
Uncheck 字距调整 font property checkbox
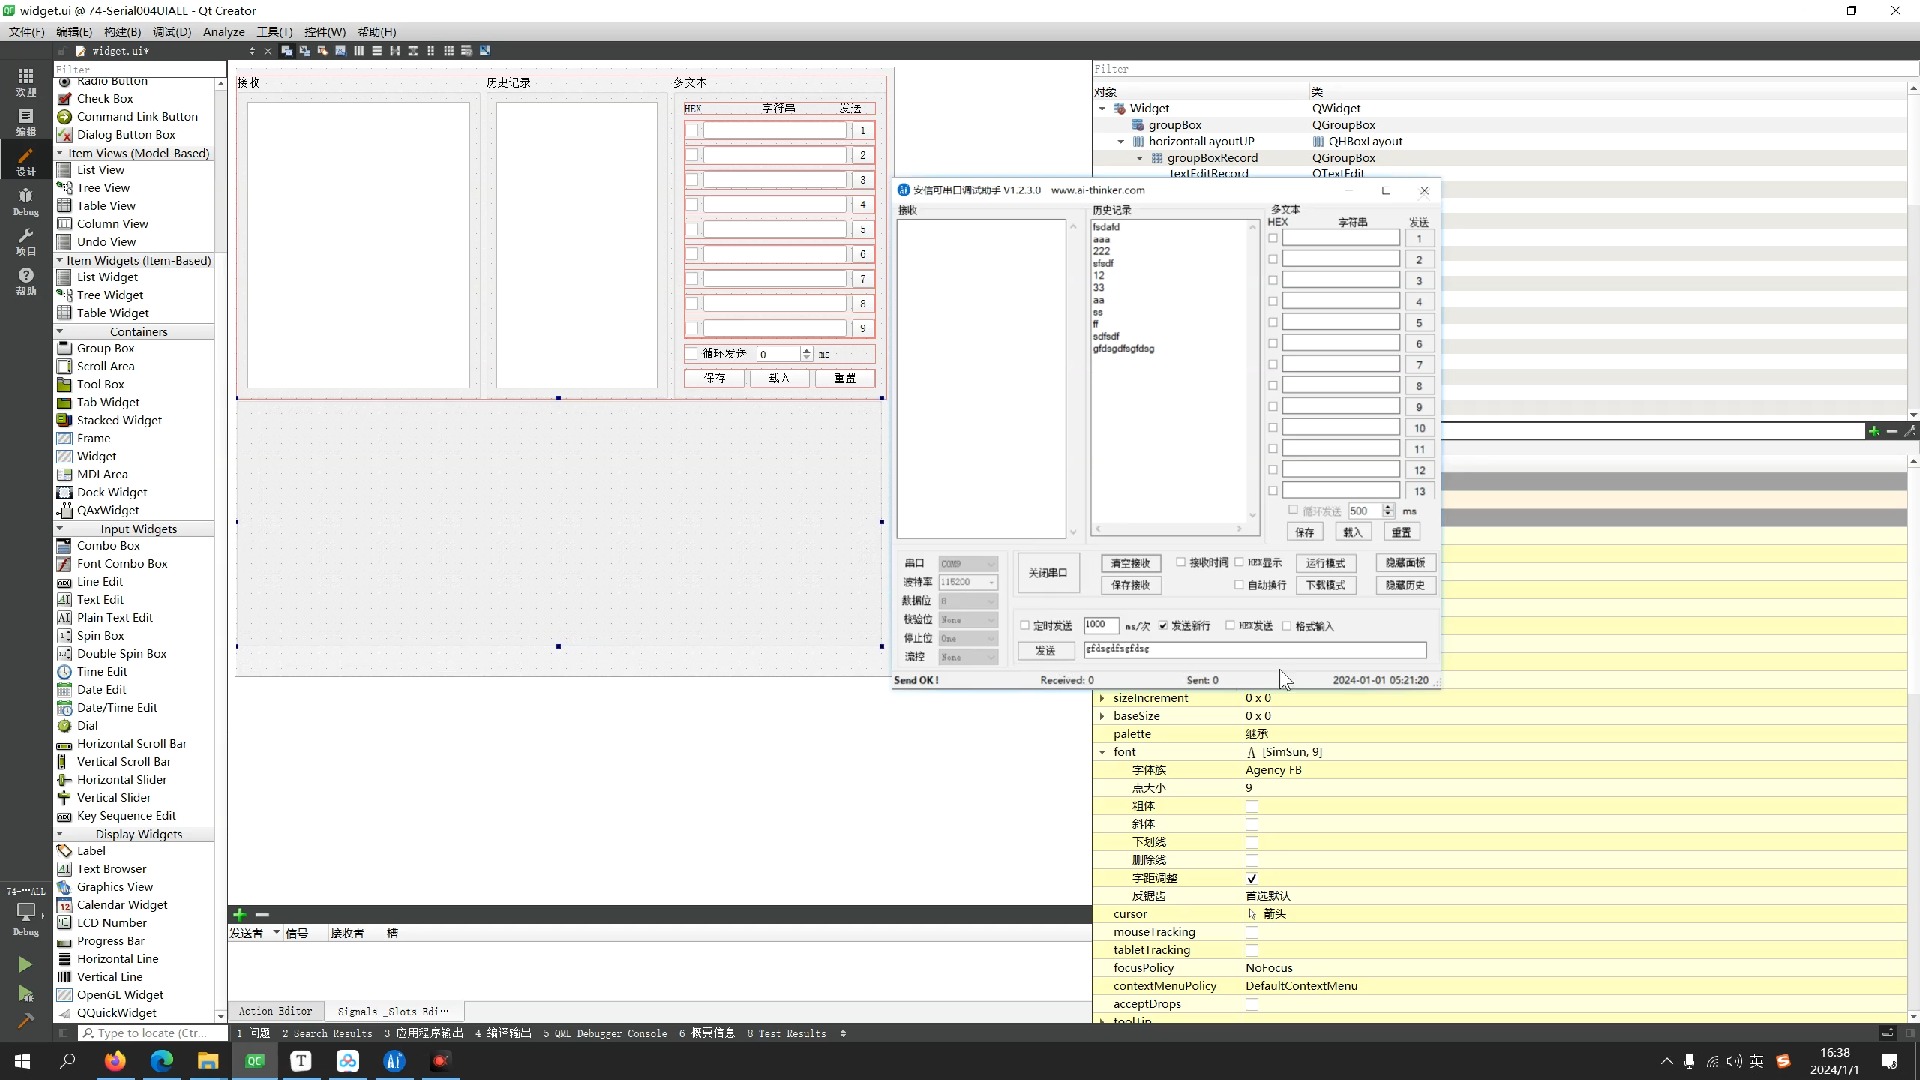tap(1252, 878)
